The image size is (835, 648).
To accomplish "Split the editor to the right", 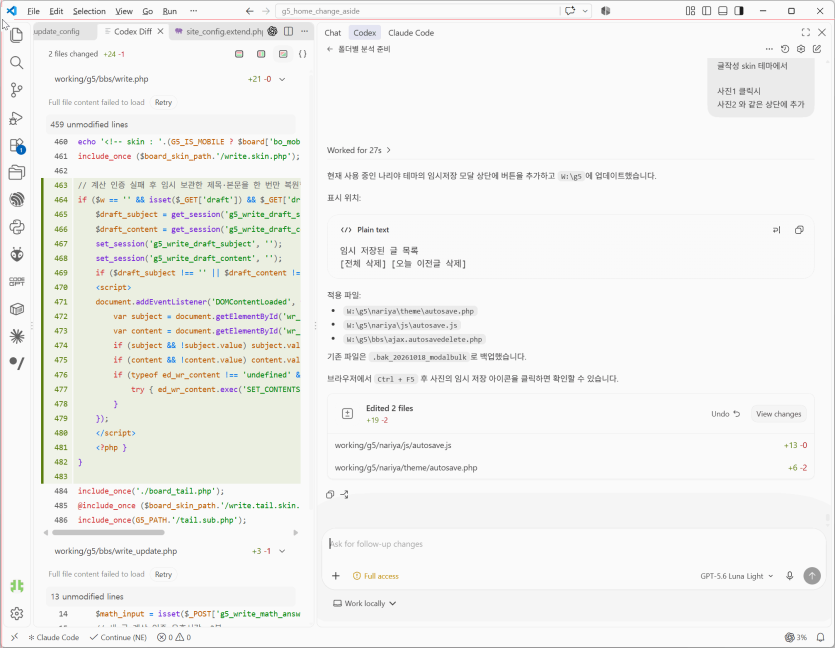I will tap(289, 31).
